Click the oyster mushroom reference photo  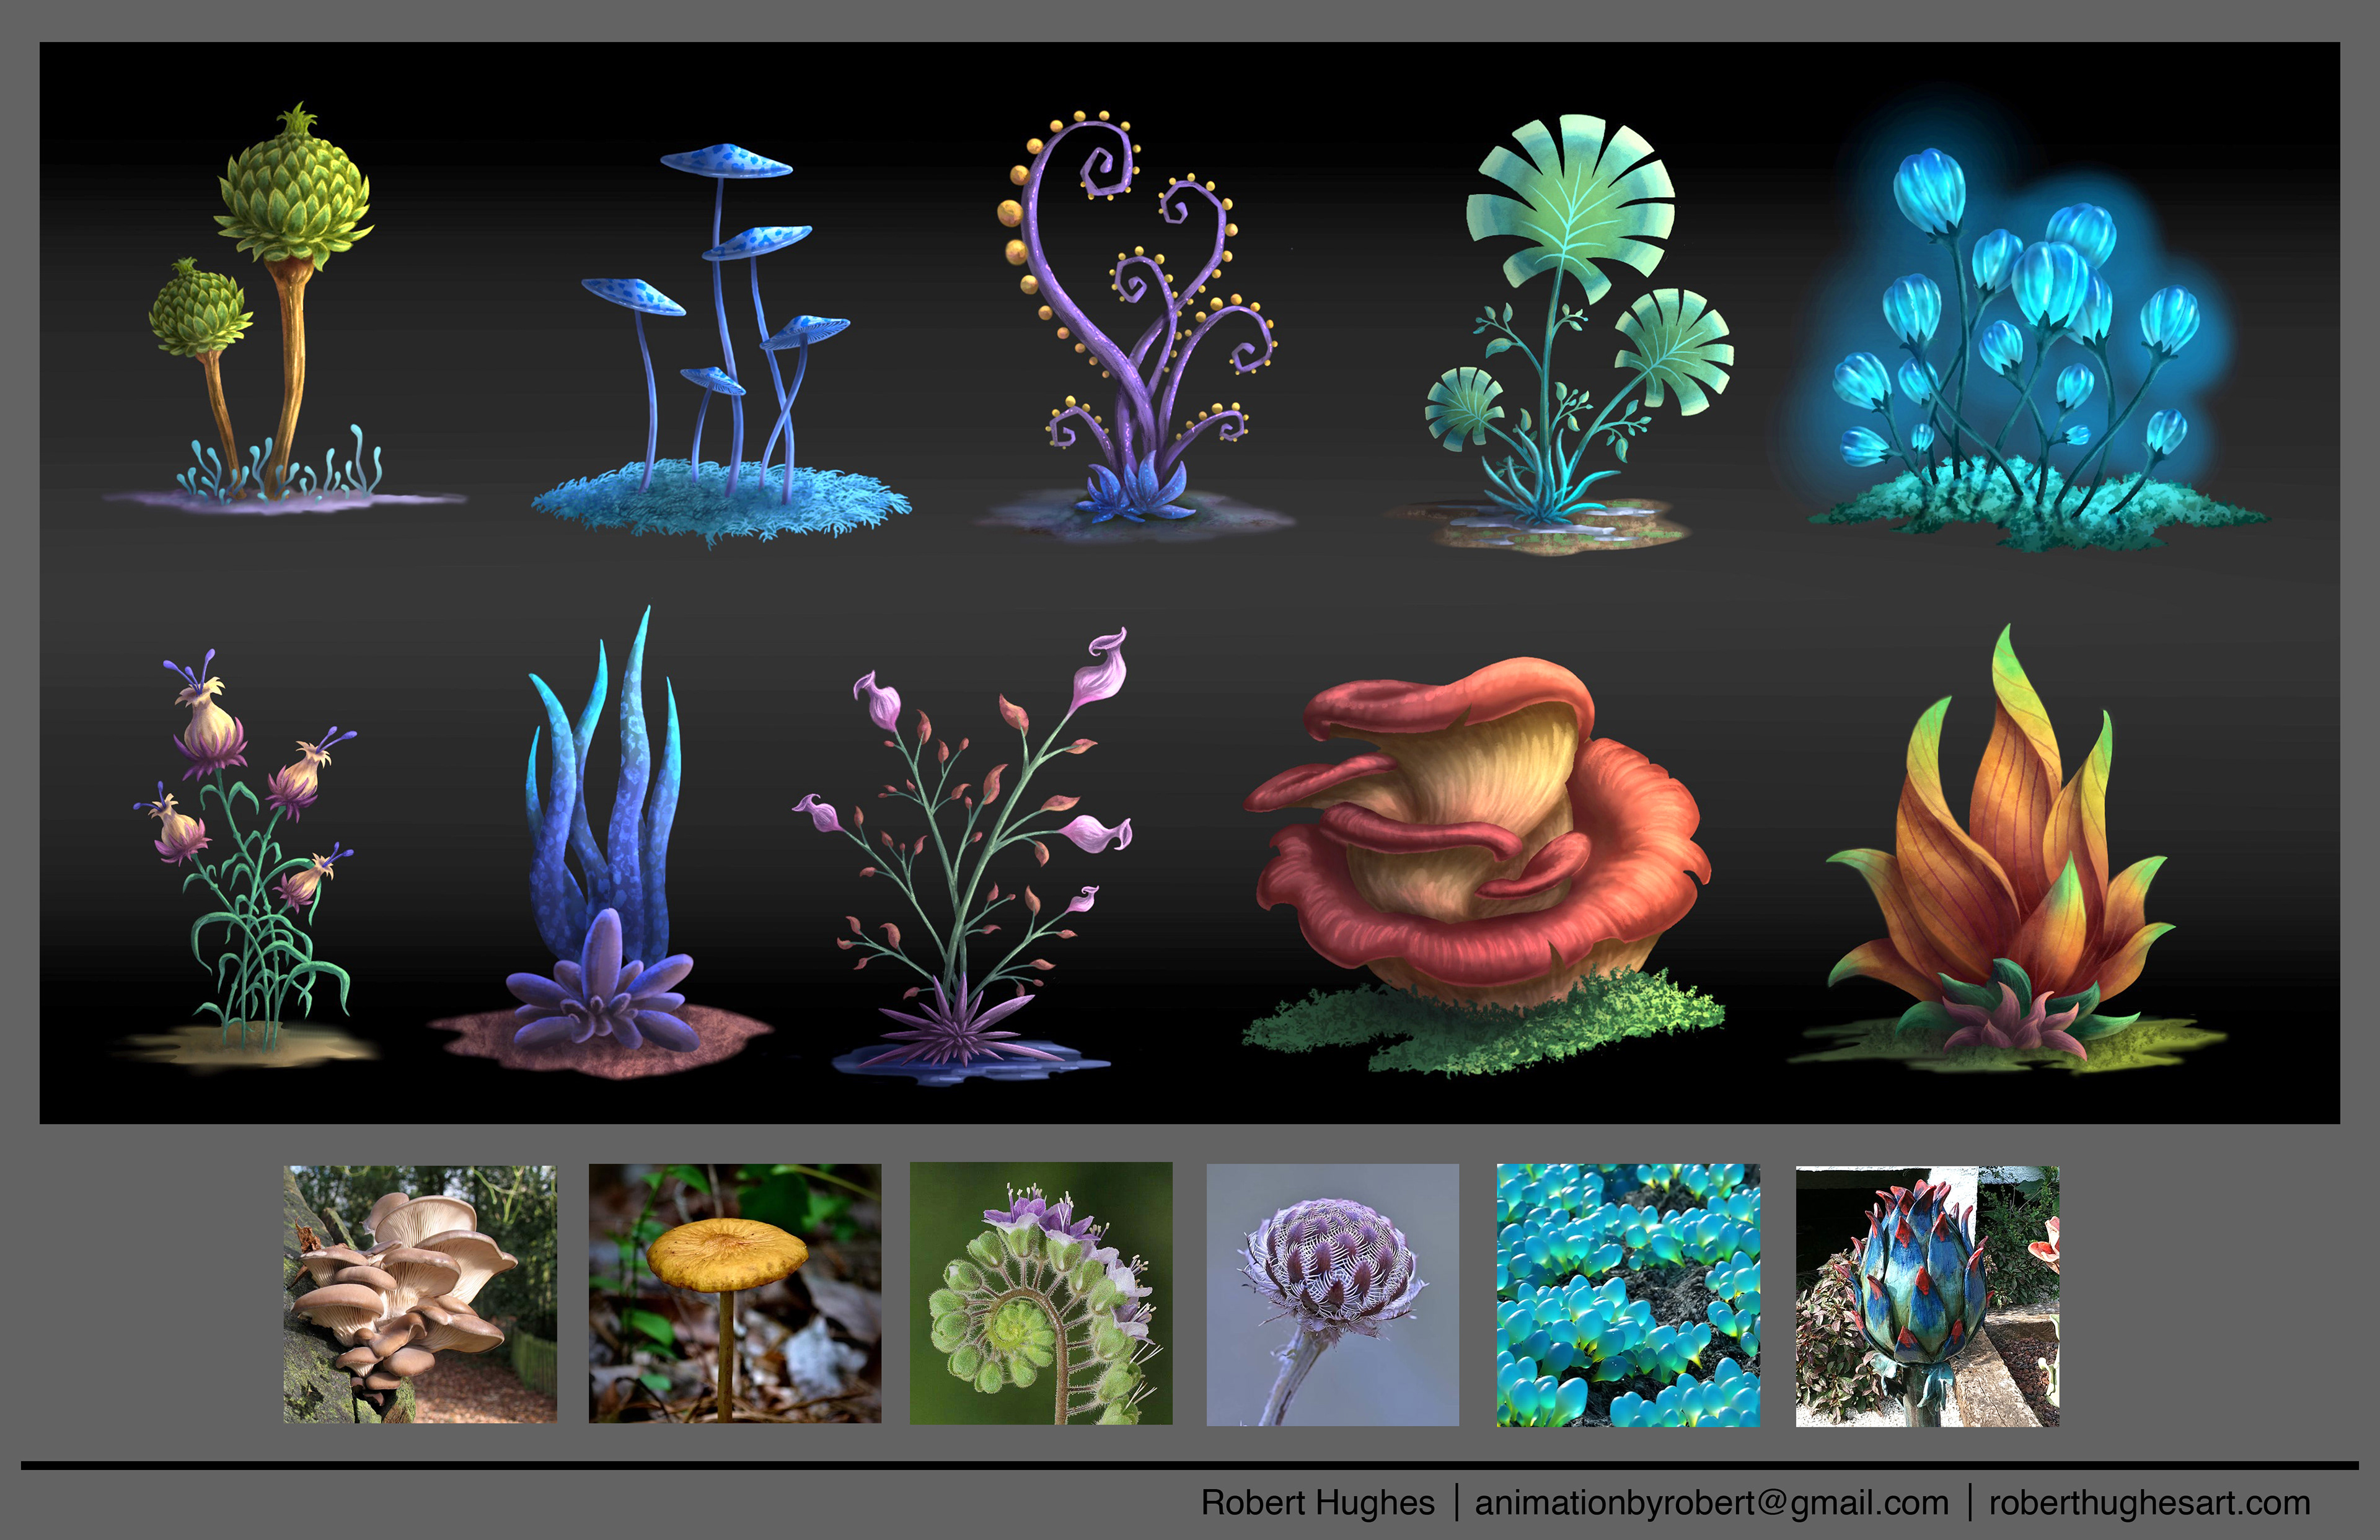[420, 1294]
